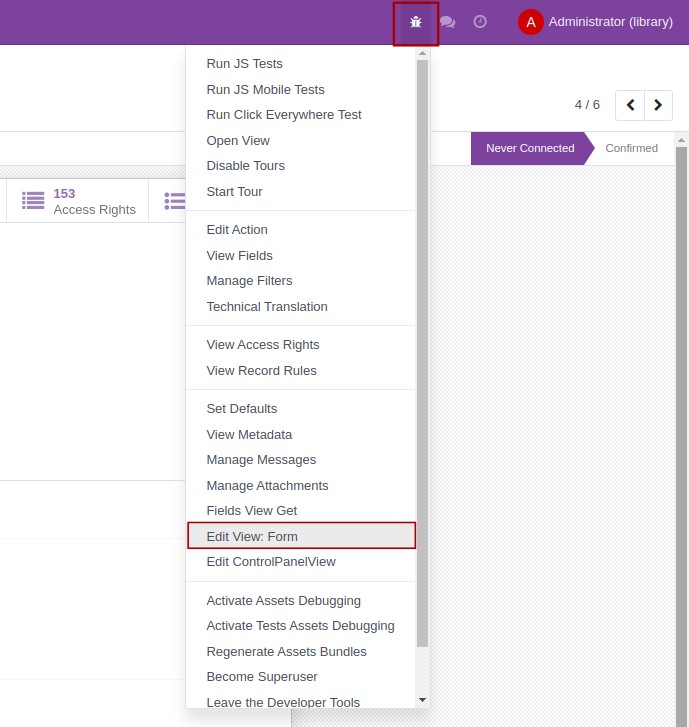This screenshot has width=689, height=727.
Task: Go to previous record with left chevron
Action: (x=630, y=105)
